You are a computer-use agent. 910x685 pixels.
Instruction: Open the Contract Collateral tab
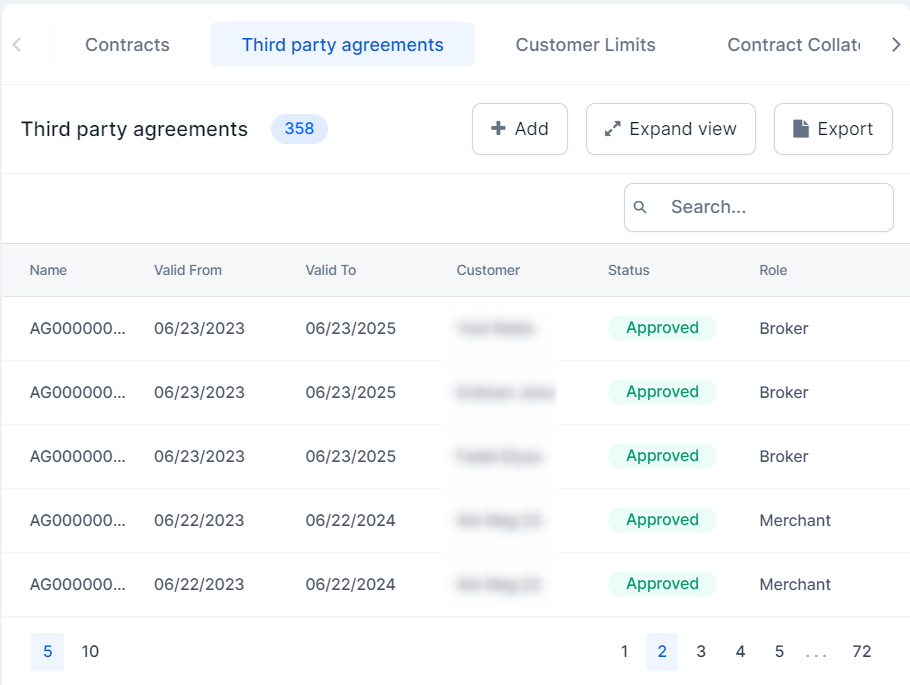click(x=792, y=45)
